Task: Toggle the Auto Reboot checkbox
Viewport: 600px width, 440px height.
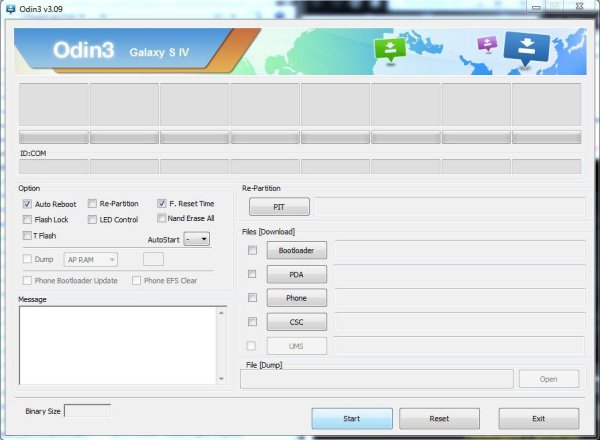Action: (x=27, y=204)
